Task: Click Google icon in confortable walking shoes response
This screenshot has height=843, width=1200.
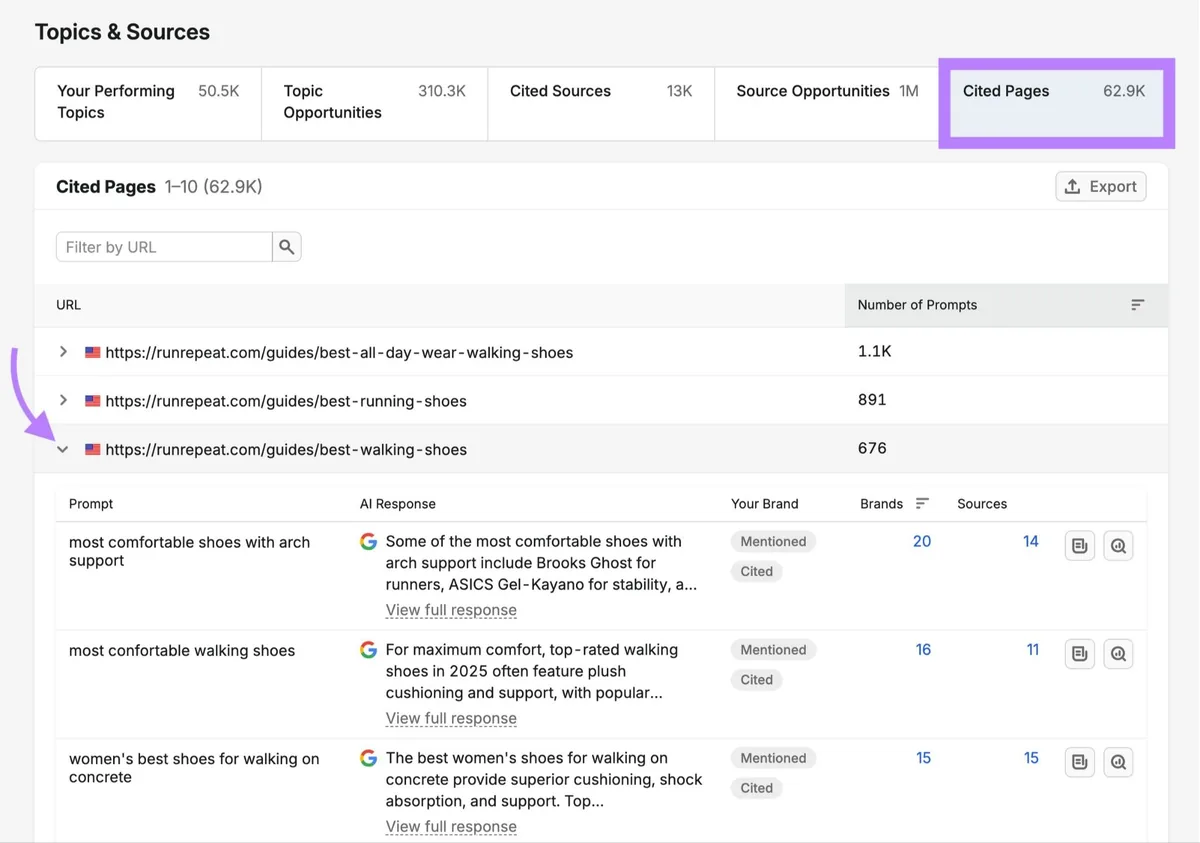Action: pyautogui.click(x=368, y=650)
